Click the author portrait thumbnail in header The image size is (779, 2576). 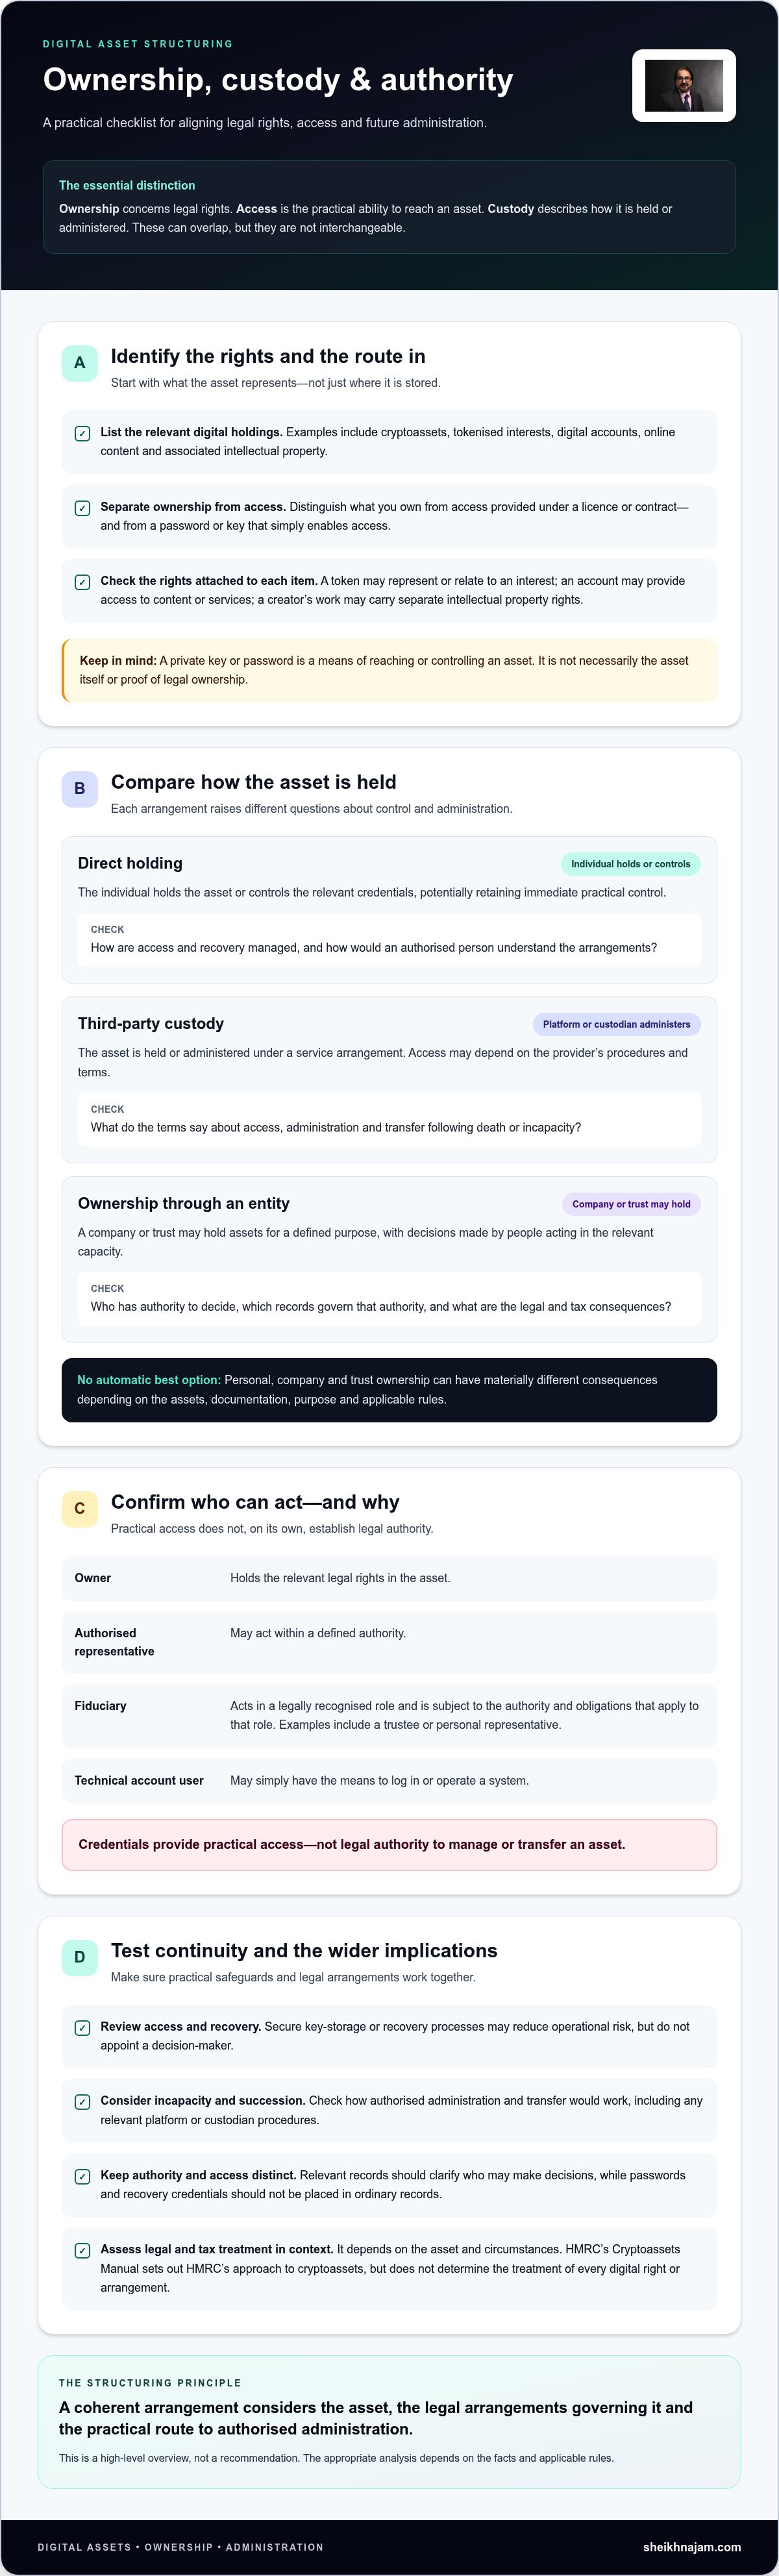684,86
